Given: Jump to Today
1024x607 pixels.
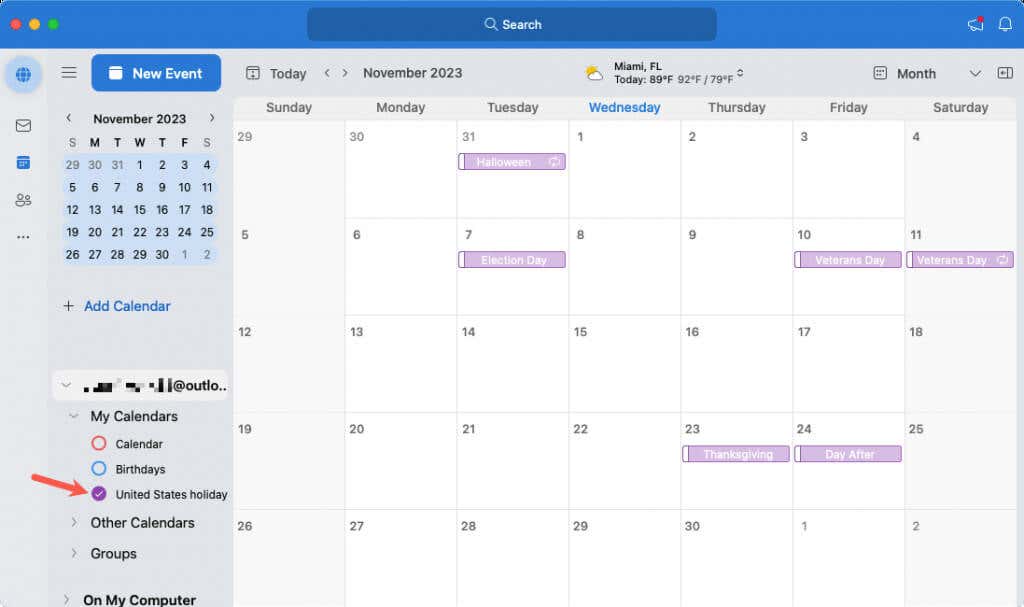Looking at the screenshot, I should (288, 74).
